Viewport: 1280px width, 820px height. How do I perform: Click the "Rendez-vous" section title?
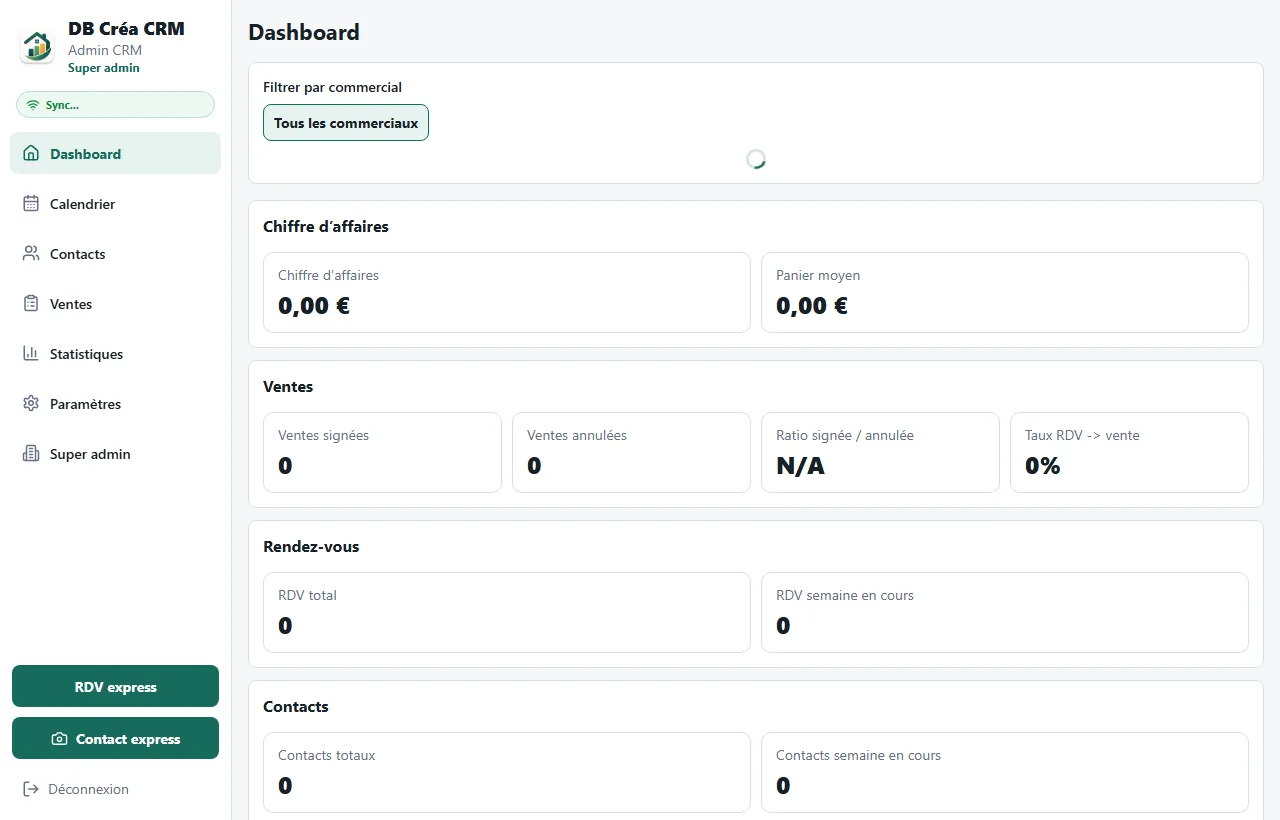(311, 547)
